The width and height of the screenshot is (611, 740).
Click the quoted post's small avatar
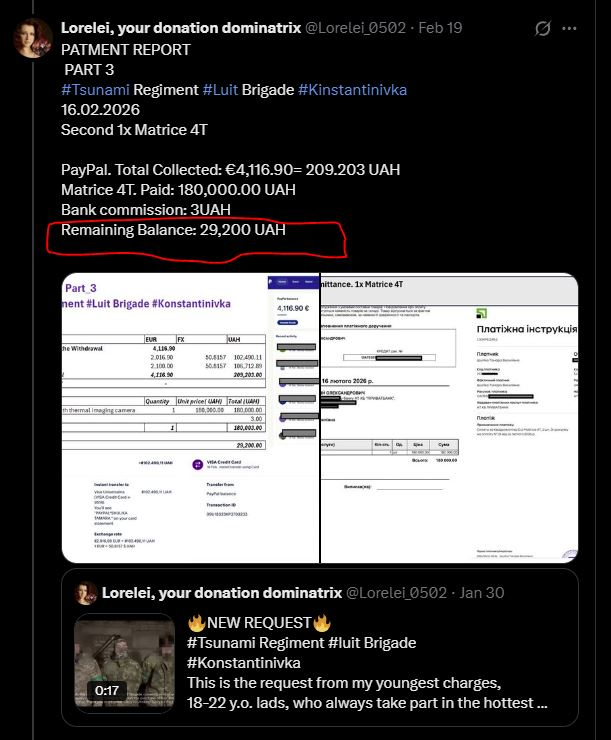point(86,593)
